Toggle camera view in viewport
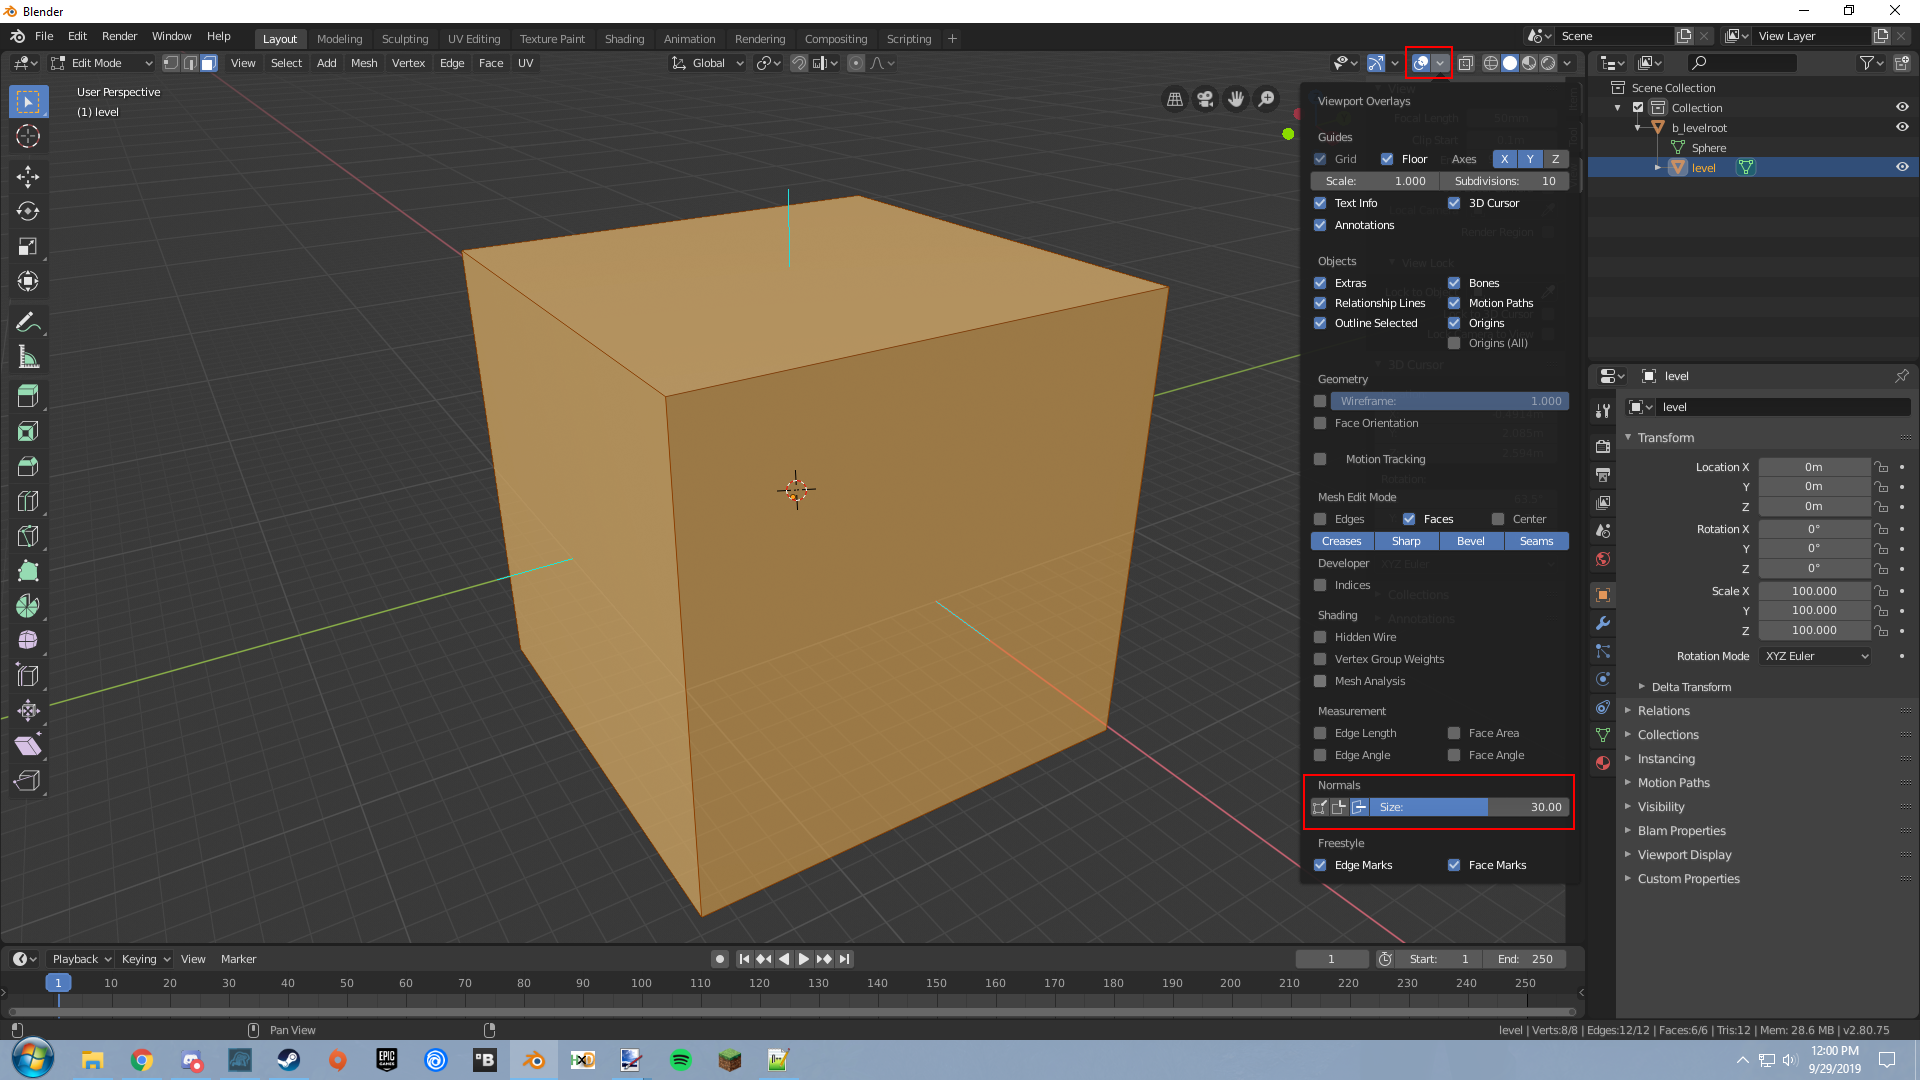The width and height of the screenshot is (1920, 1080). (x=1205, y=99)
